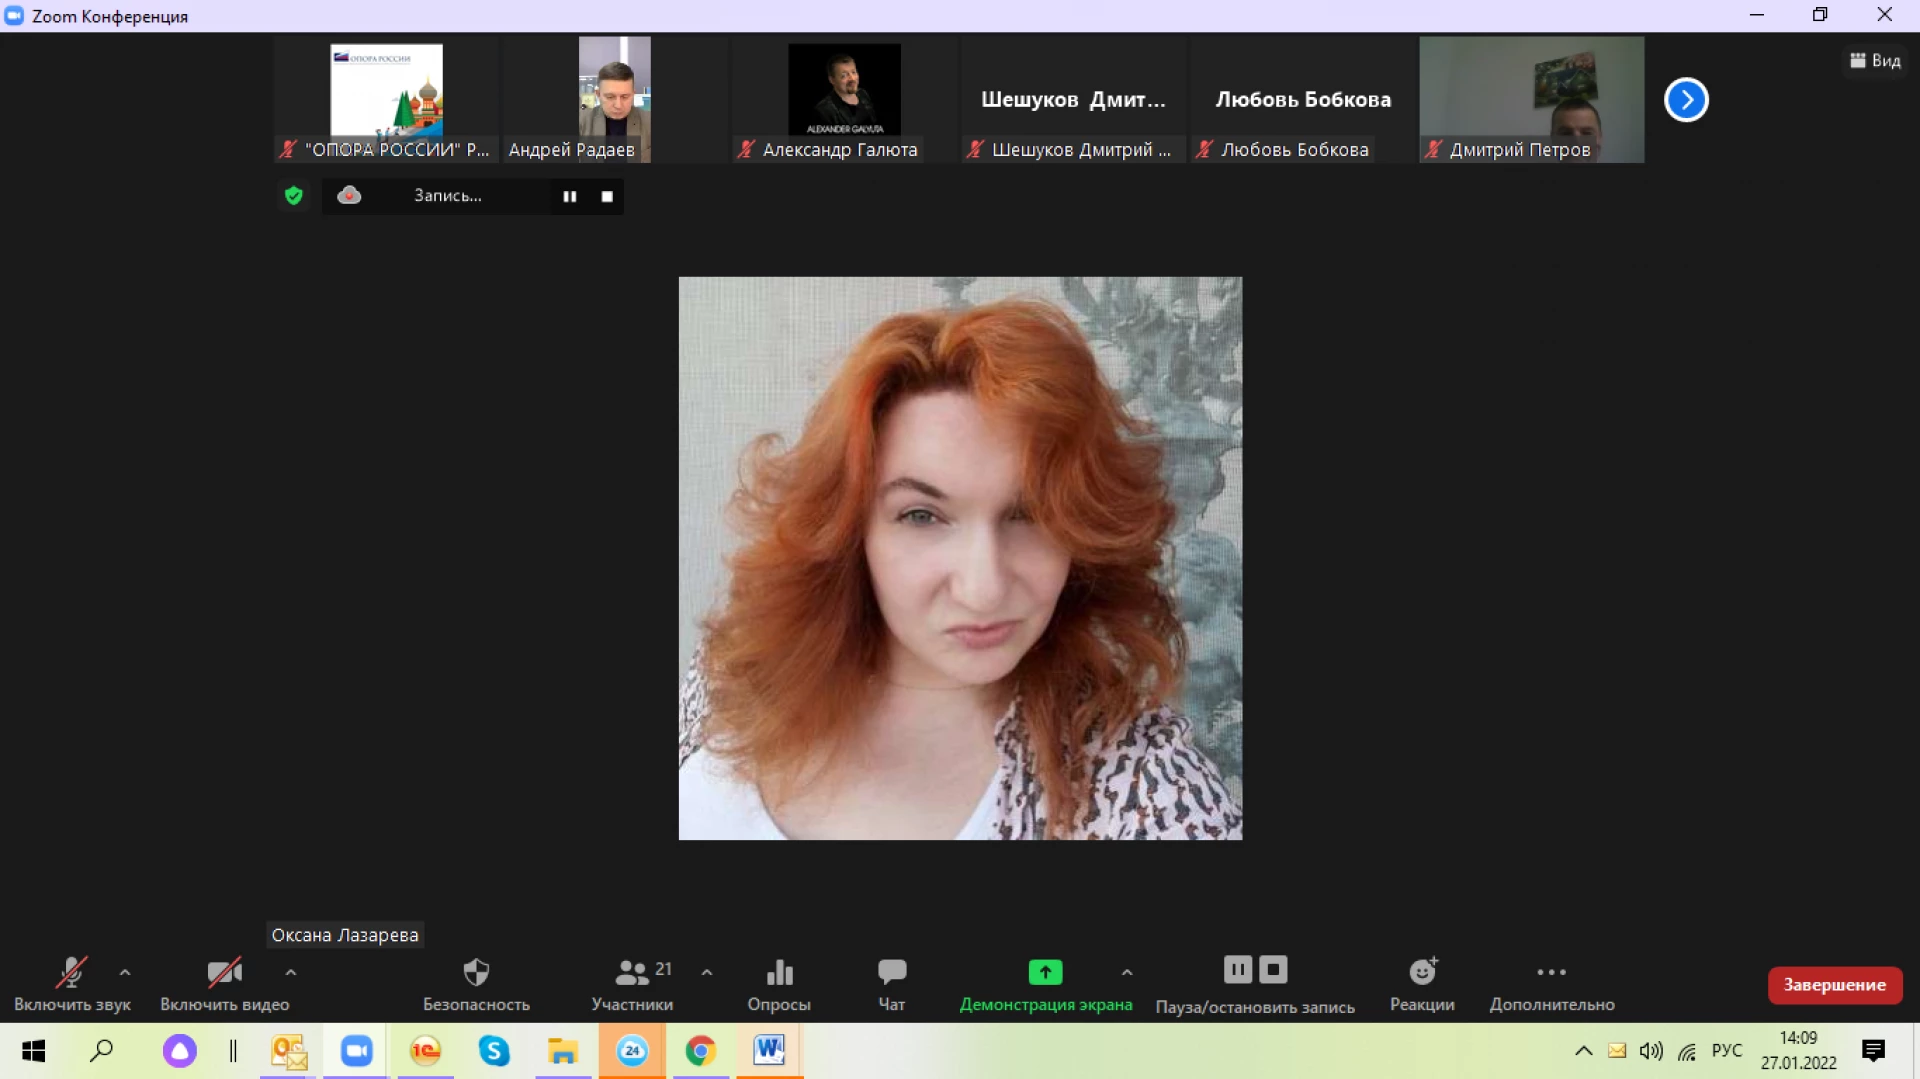This screenshot has width=1920, height=1079.
Task: Select Любовь Бобкова participant tile
Action: 1303,99
